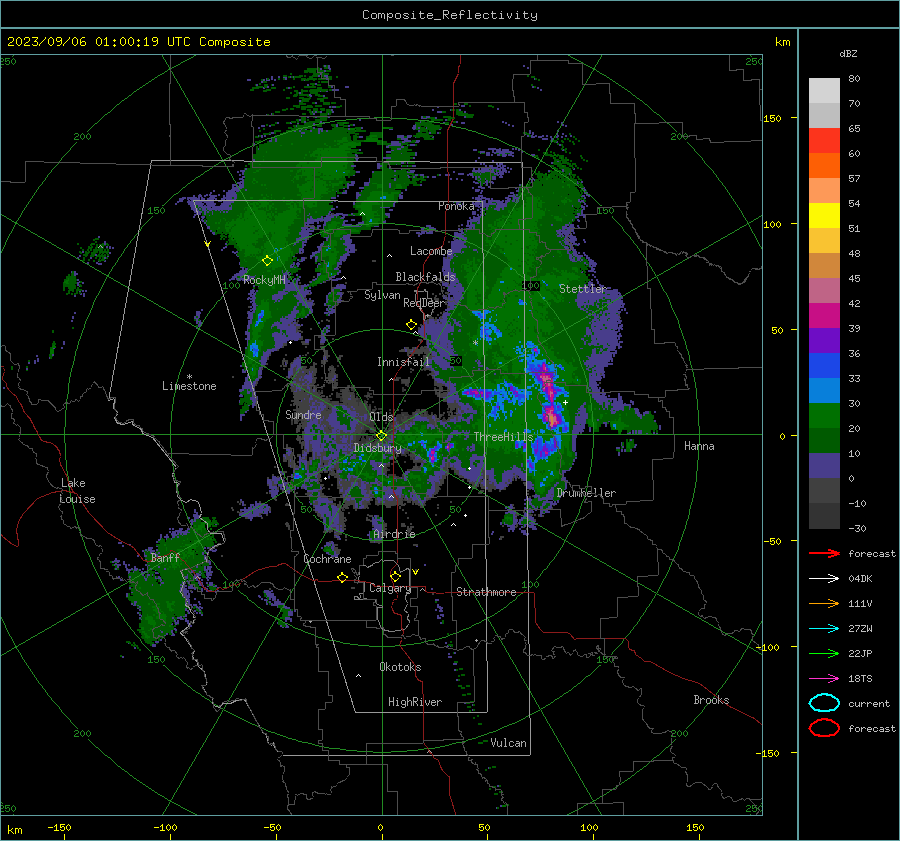Click the ThreeHills map label

[503, 437]
